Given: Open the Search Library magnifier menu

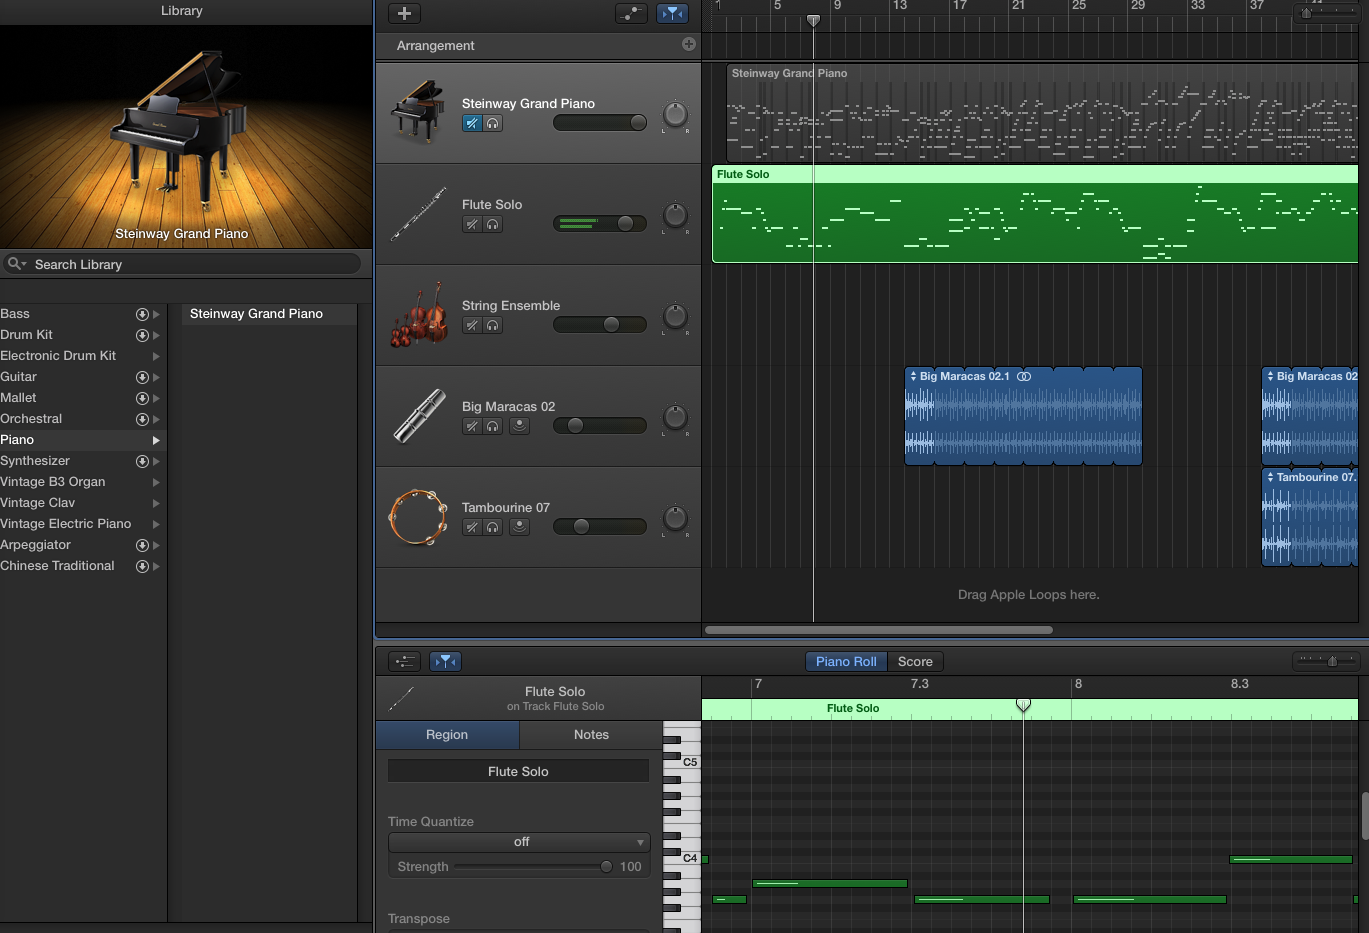Looking at the screenshot, I should tap(17, 264).
